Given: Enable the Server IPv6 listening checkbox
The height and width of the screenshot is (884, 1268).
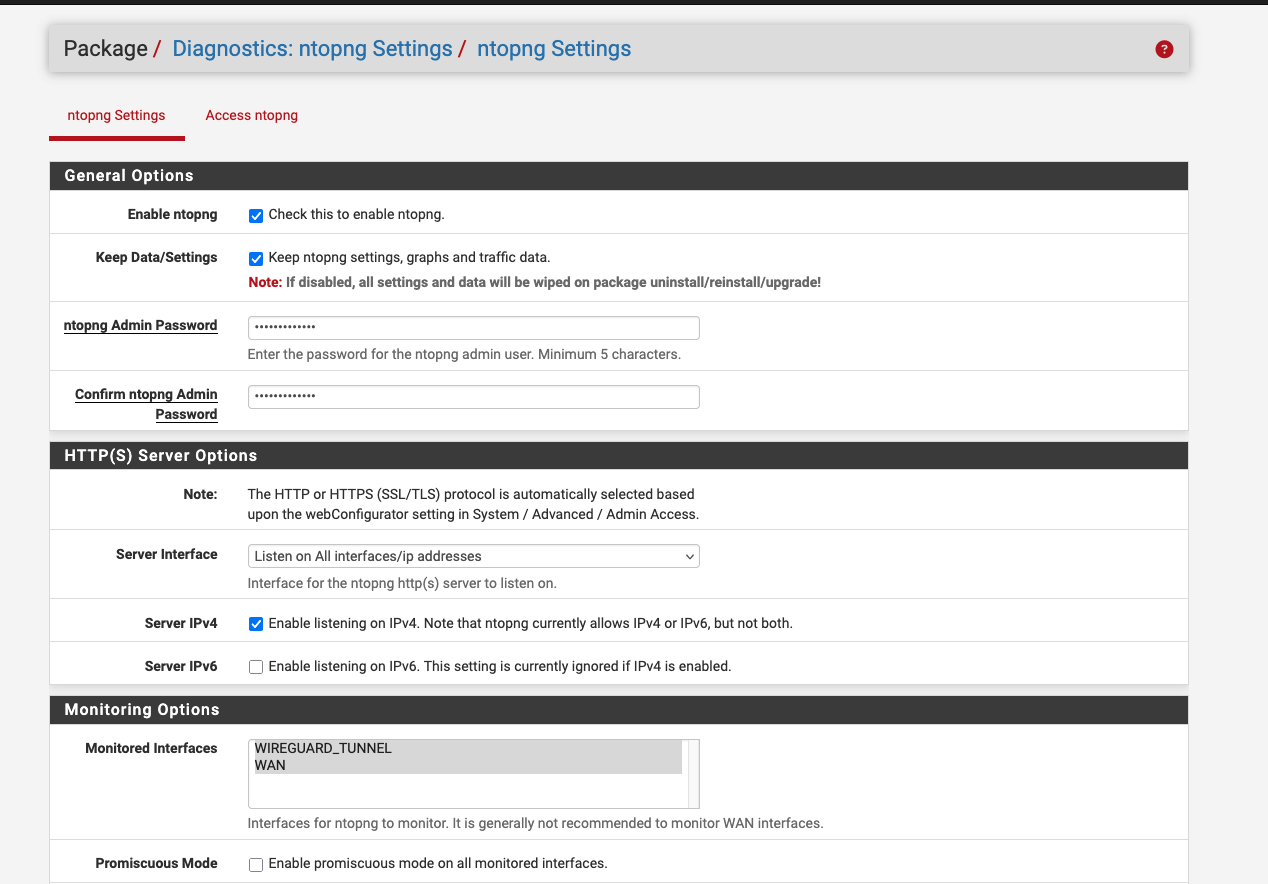Looking at the screenshot, I should (x=256, y=667).
